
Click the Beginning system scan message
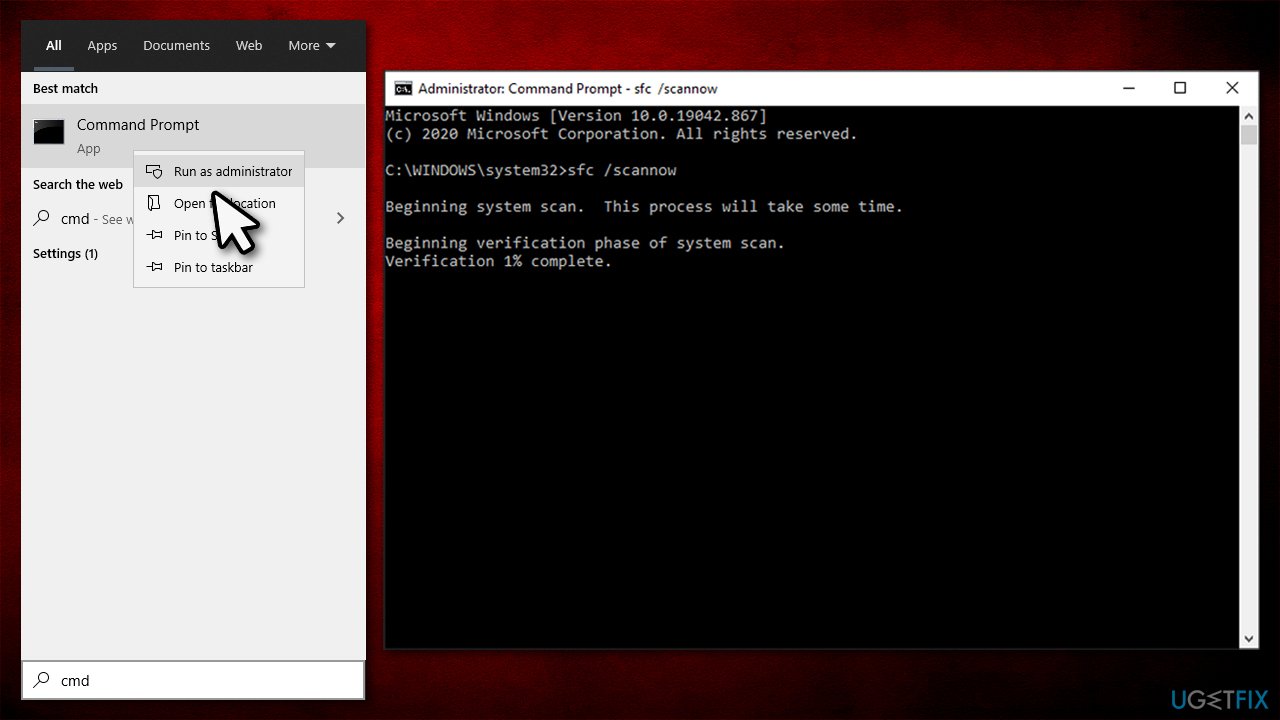[644, 207]
